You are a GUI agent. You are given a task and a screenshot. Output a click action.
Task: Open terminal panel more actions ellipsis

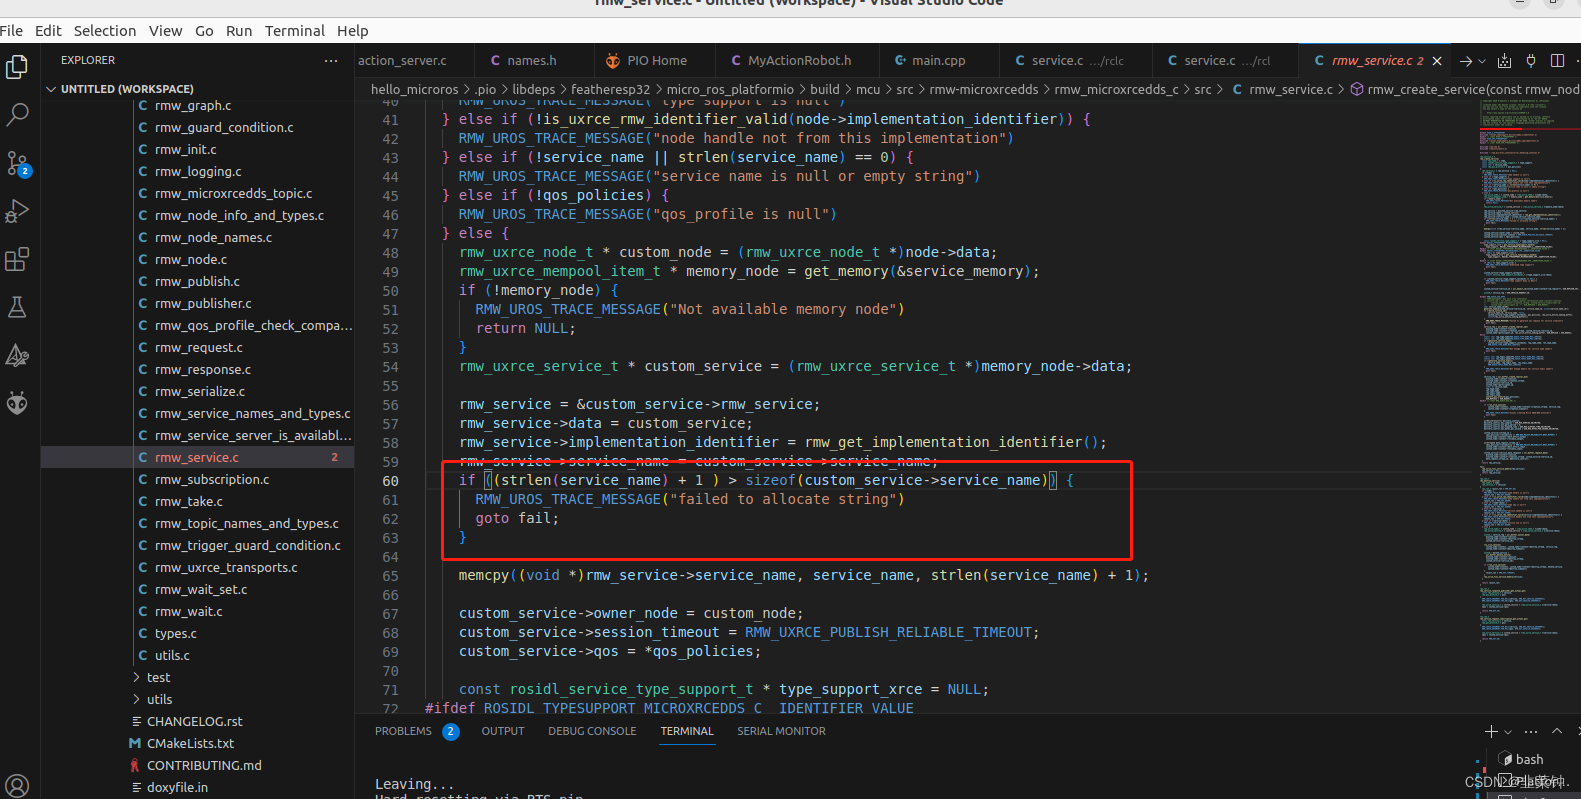1531,732
